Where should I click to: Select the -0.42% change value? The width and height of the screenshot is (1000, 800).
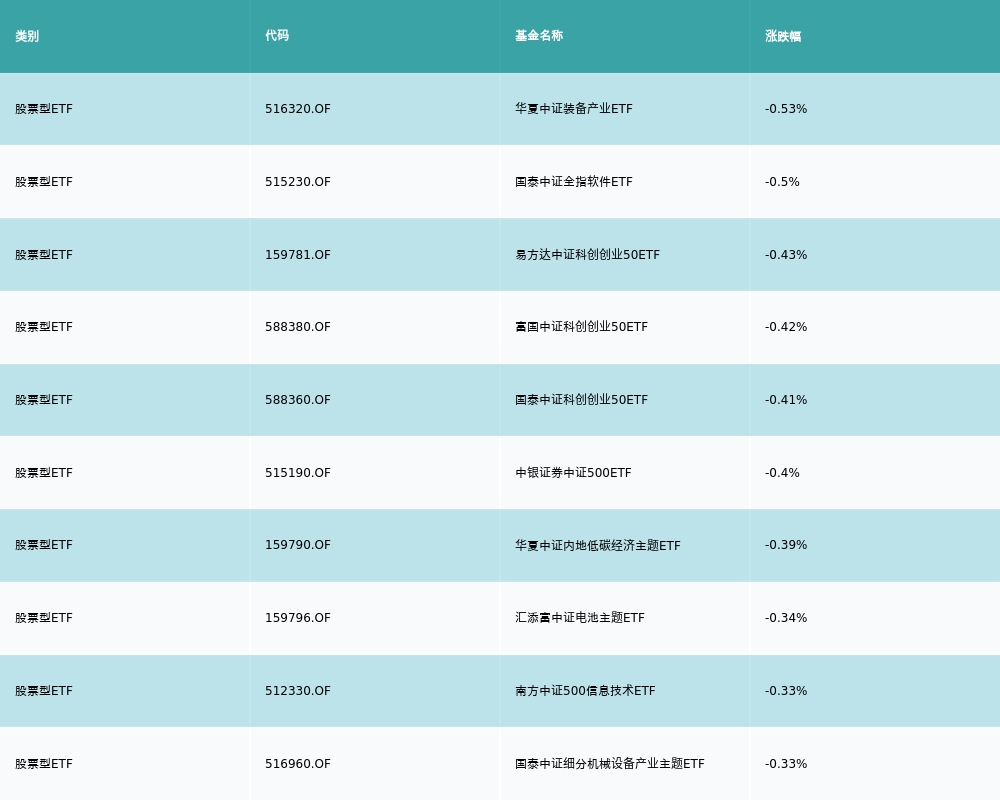(786, 327)
